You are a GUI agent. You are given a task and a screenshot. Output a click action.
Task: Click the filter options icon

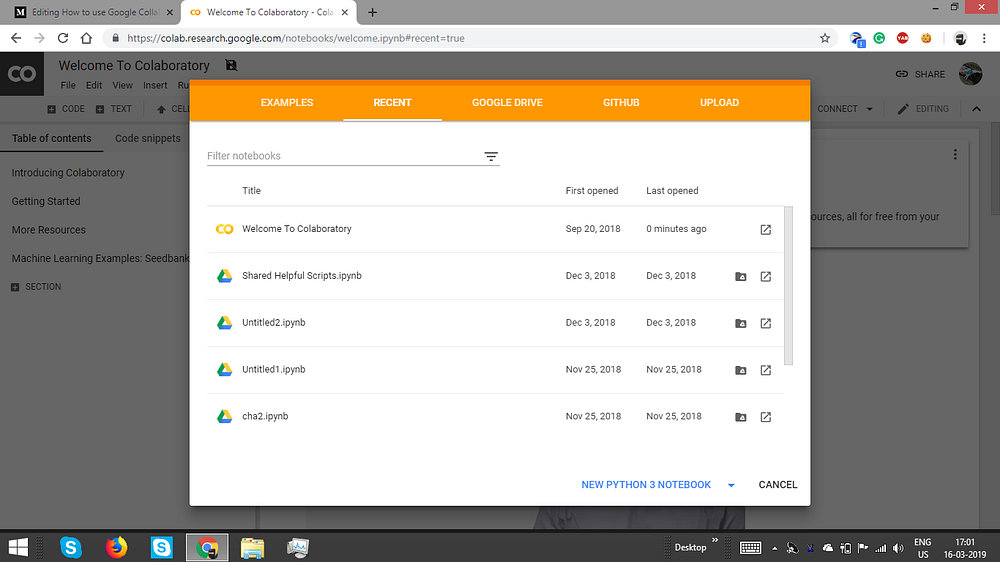tap(490, 156)
